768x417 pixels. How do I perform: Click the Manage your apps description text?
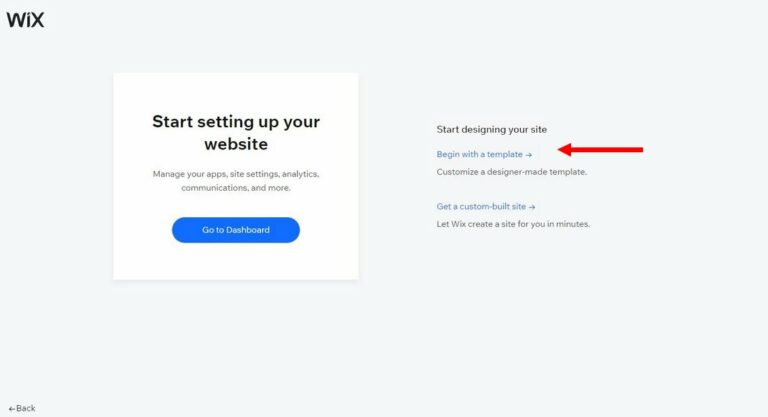[x=236, y=181]
